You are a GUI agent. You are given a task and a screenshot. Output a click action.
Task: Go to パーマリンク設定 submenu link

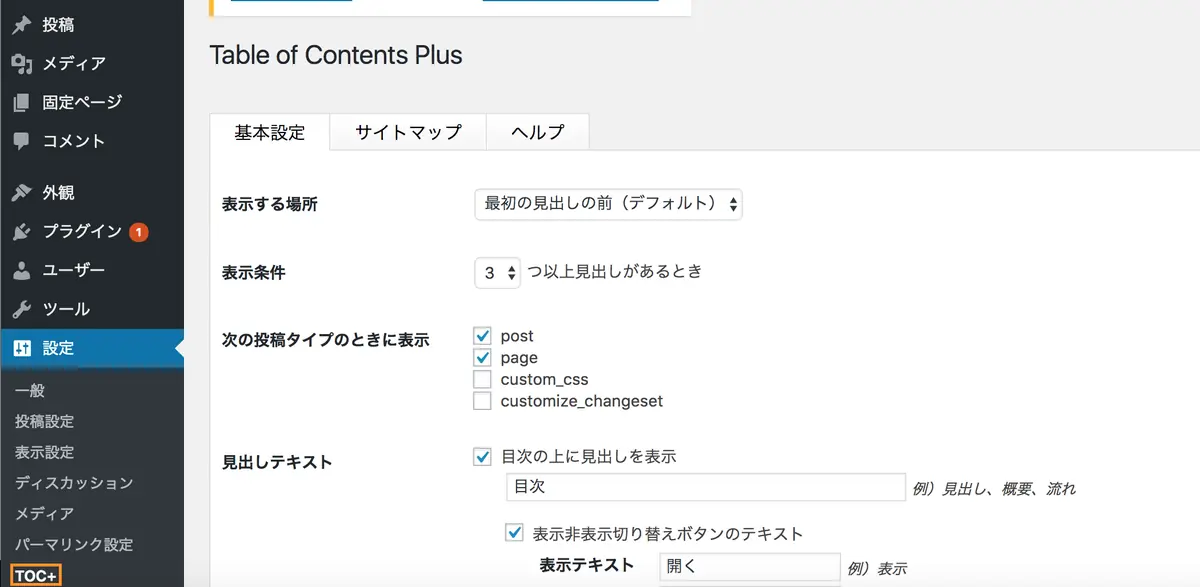click(x=74, y=545)
